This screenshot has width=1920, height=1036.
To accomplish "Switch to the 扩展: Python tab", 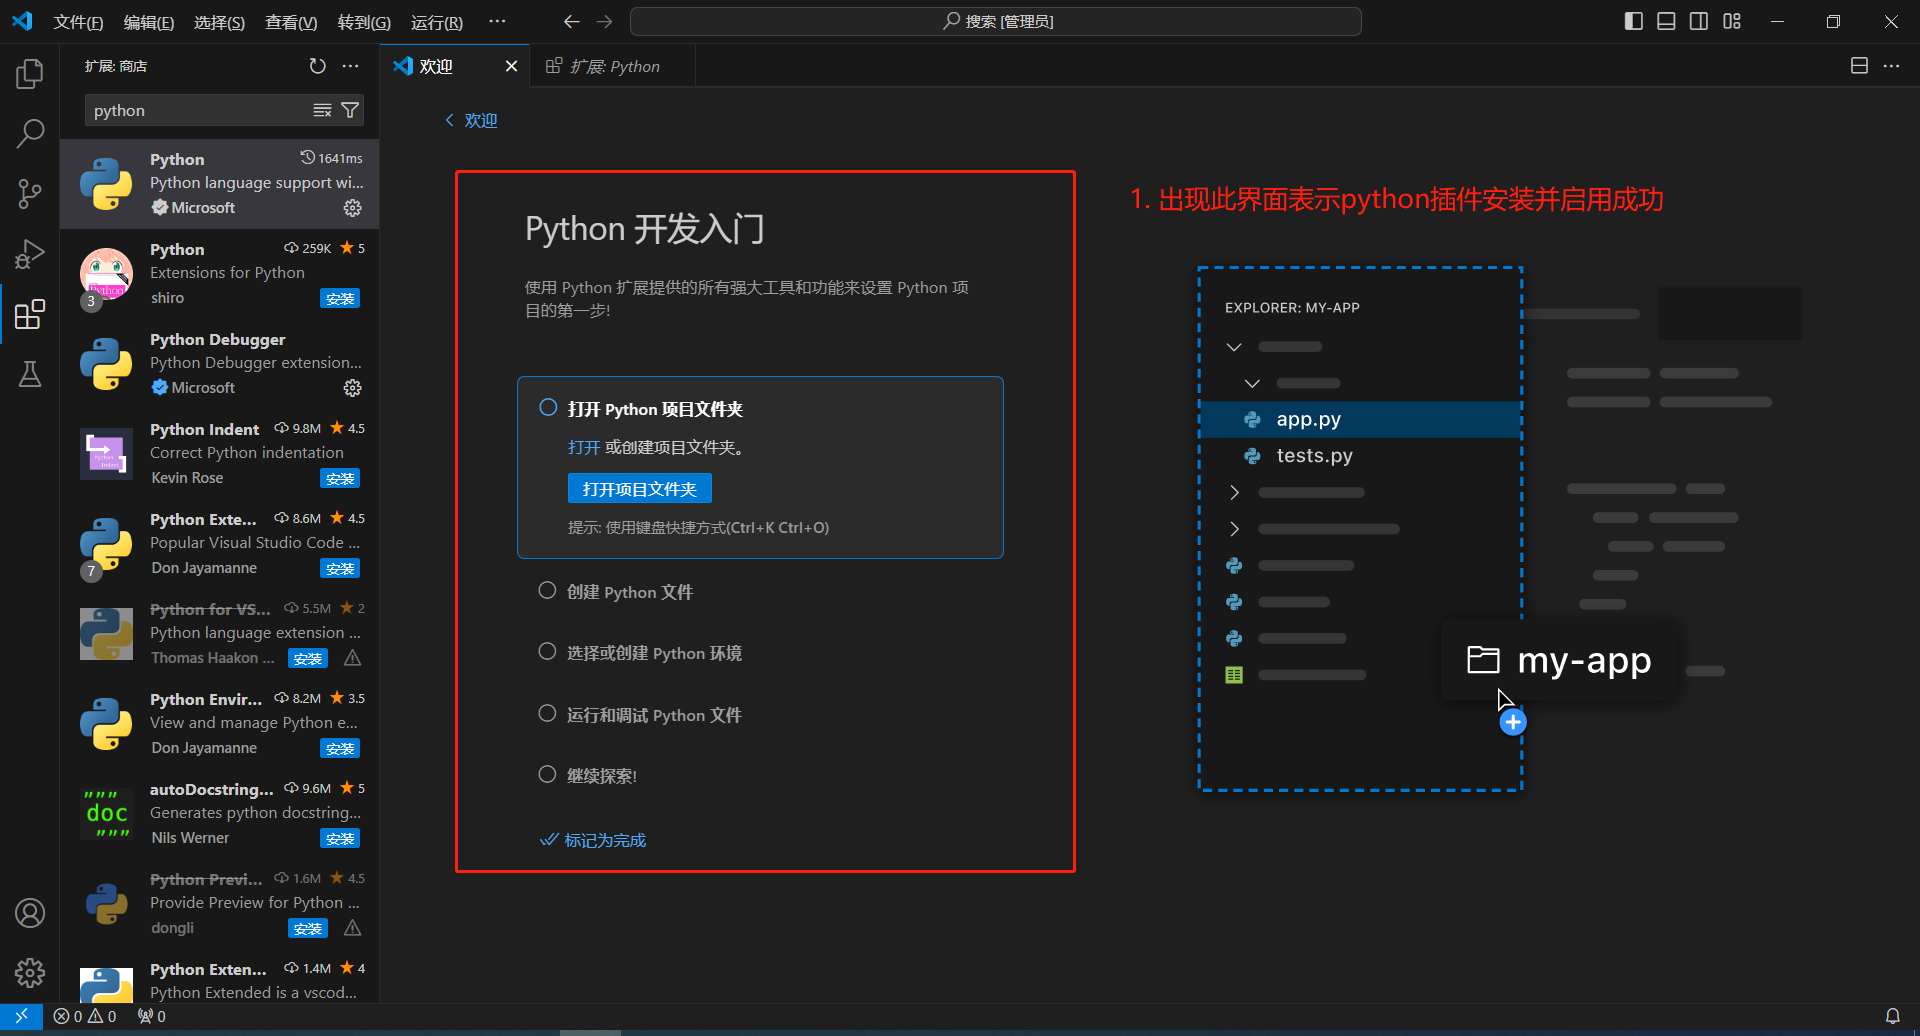I will [612, 66].
